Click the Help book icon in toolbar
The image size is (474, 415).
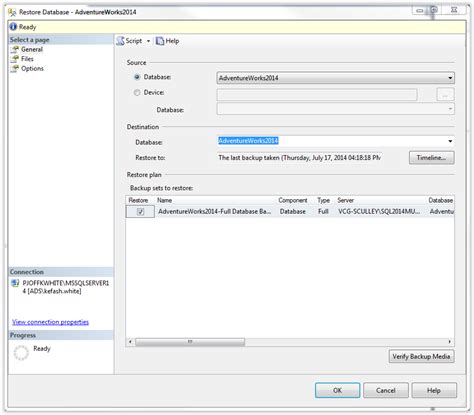click(x=160, y=41)
